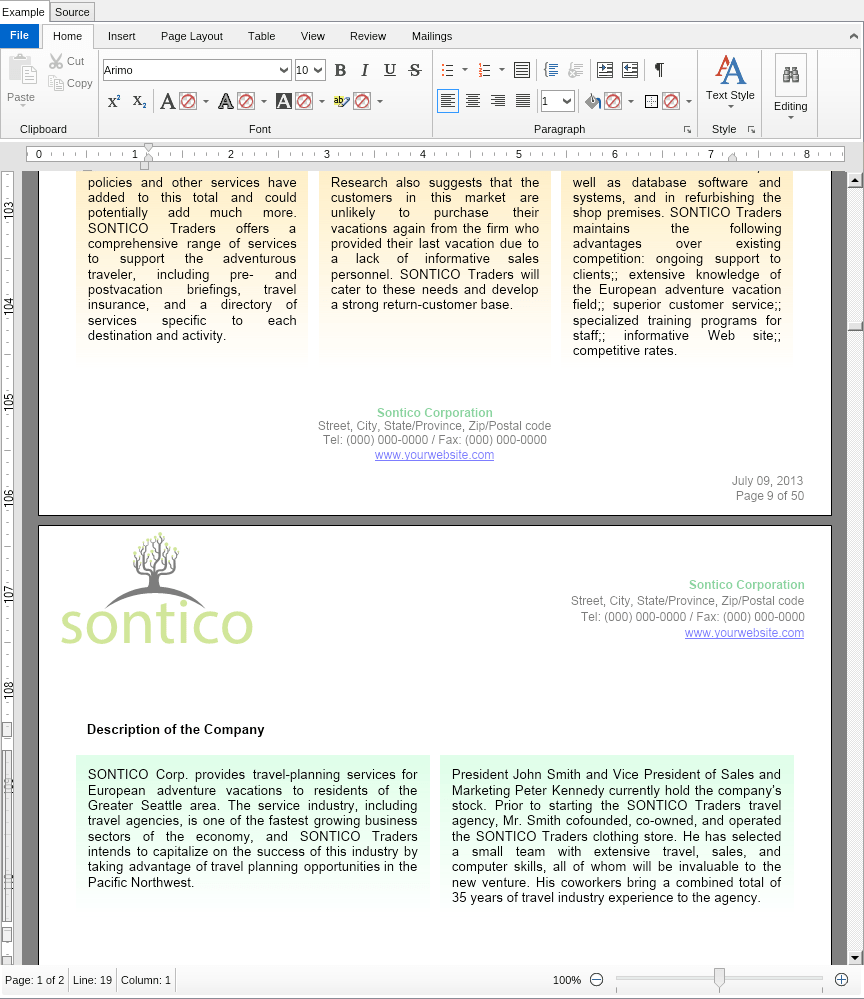Viewport: 864px width, 999px height.
Task: Center align the paragraph
Action: [473, 101]
